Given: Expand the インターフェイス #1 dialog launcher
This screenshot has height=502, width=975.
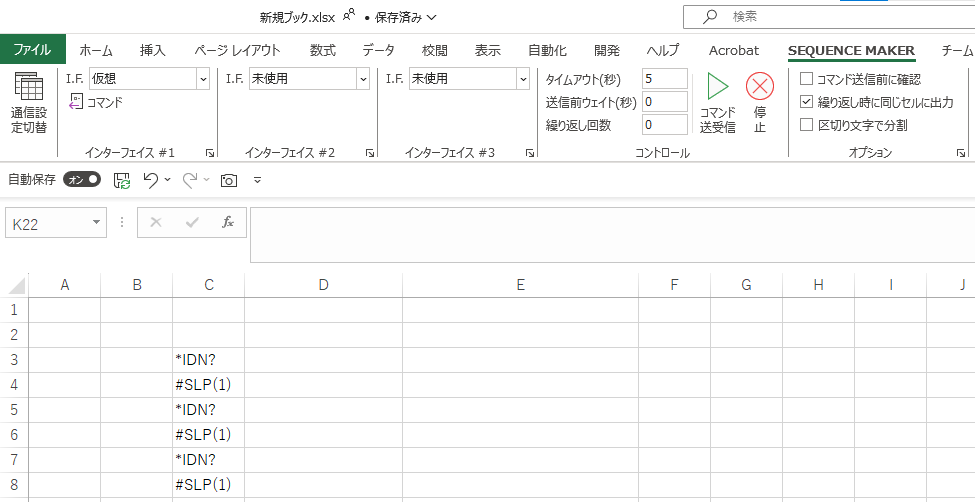Looking at the screenshot, I should point(210,153).
